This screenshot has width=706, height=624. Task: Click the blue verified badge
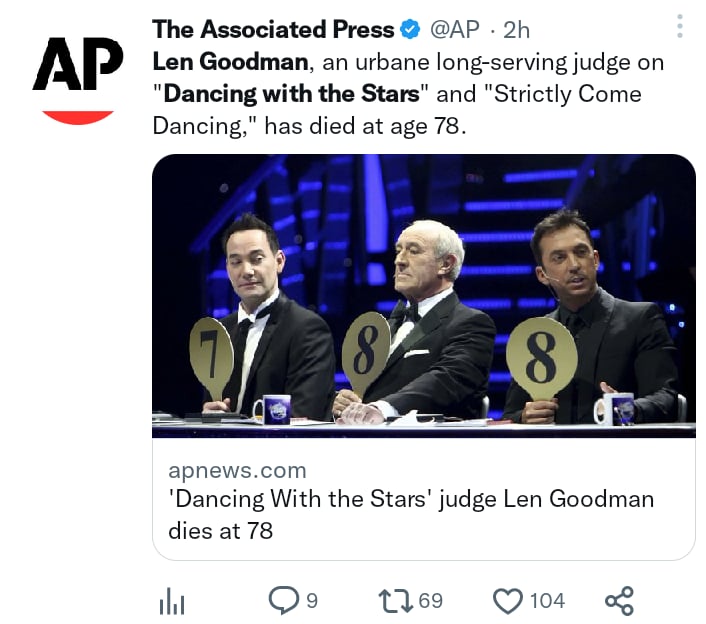[x=410, y=31]
